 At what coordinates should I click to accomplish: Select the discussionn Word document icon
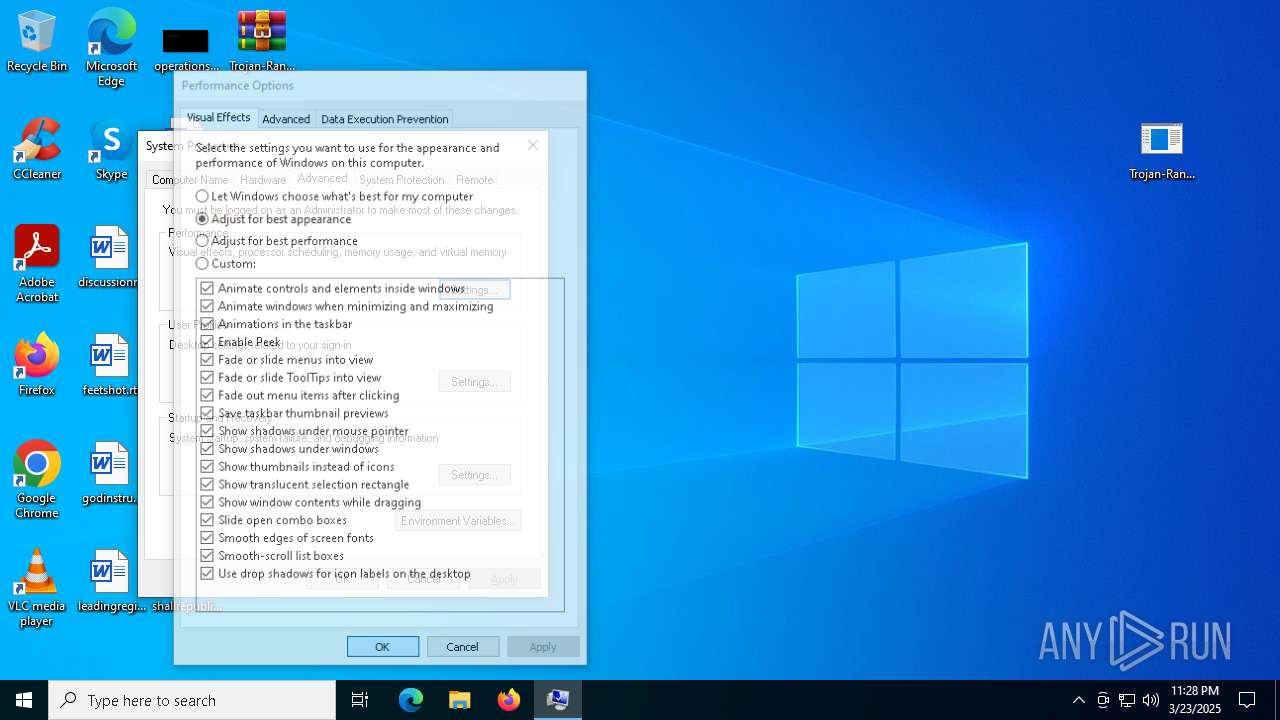point(109,258)
